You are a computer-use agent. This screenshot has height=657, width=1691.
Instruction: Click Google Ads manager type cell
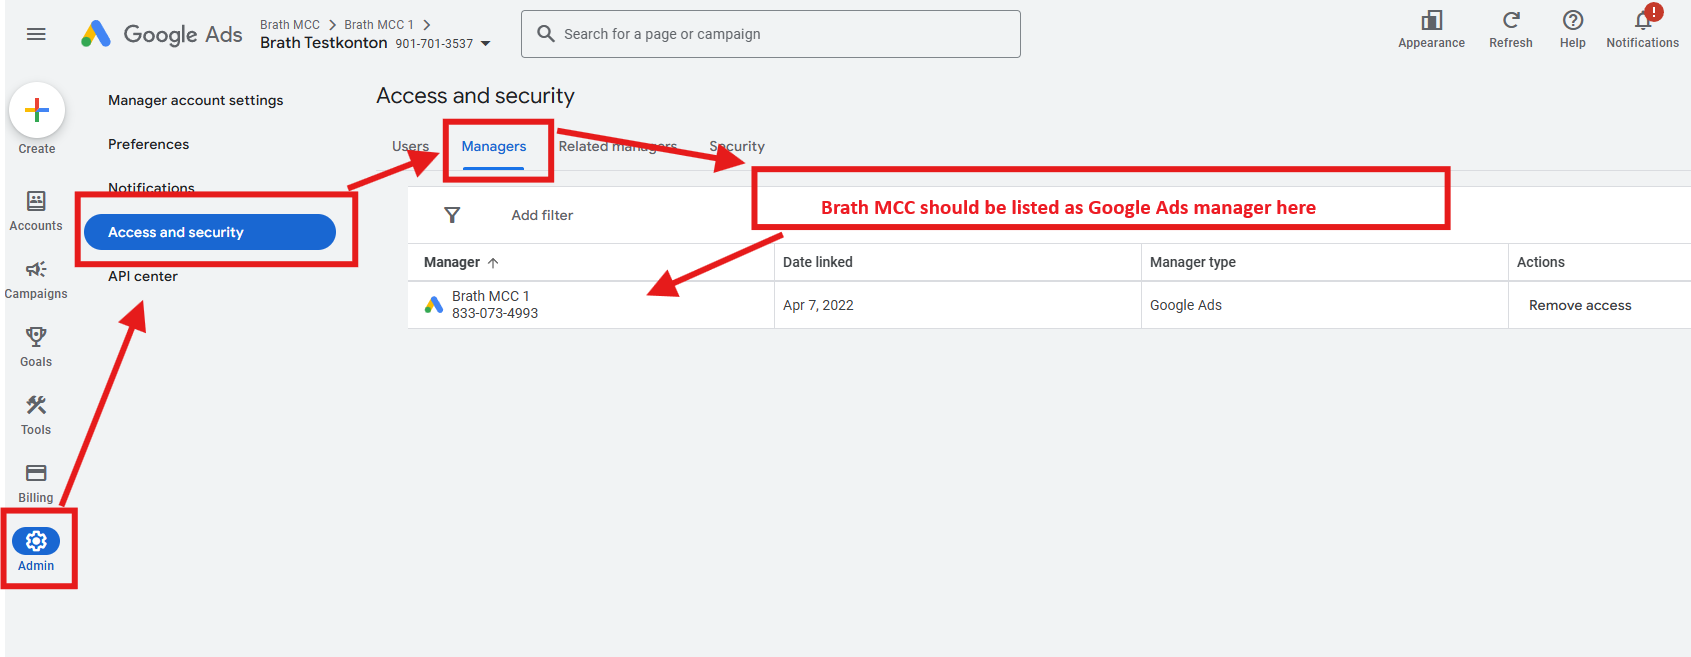1186,305
